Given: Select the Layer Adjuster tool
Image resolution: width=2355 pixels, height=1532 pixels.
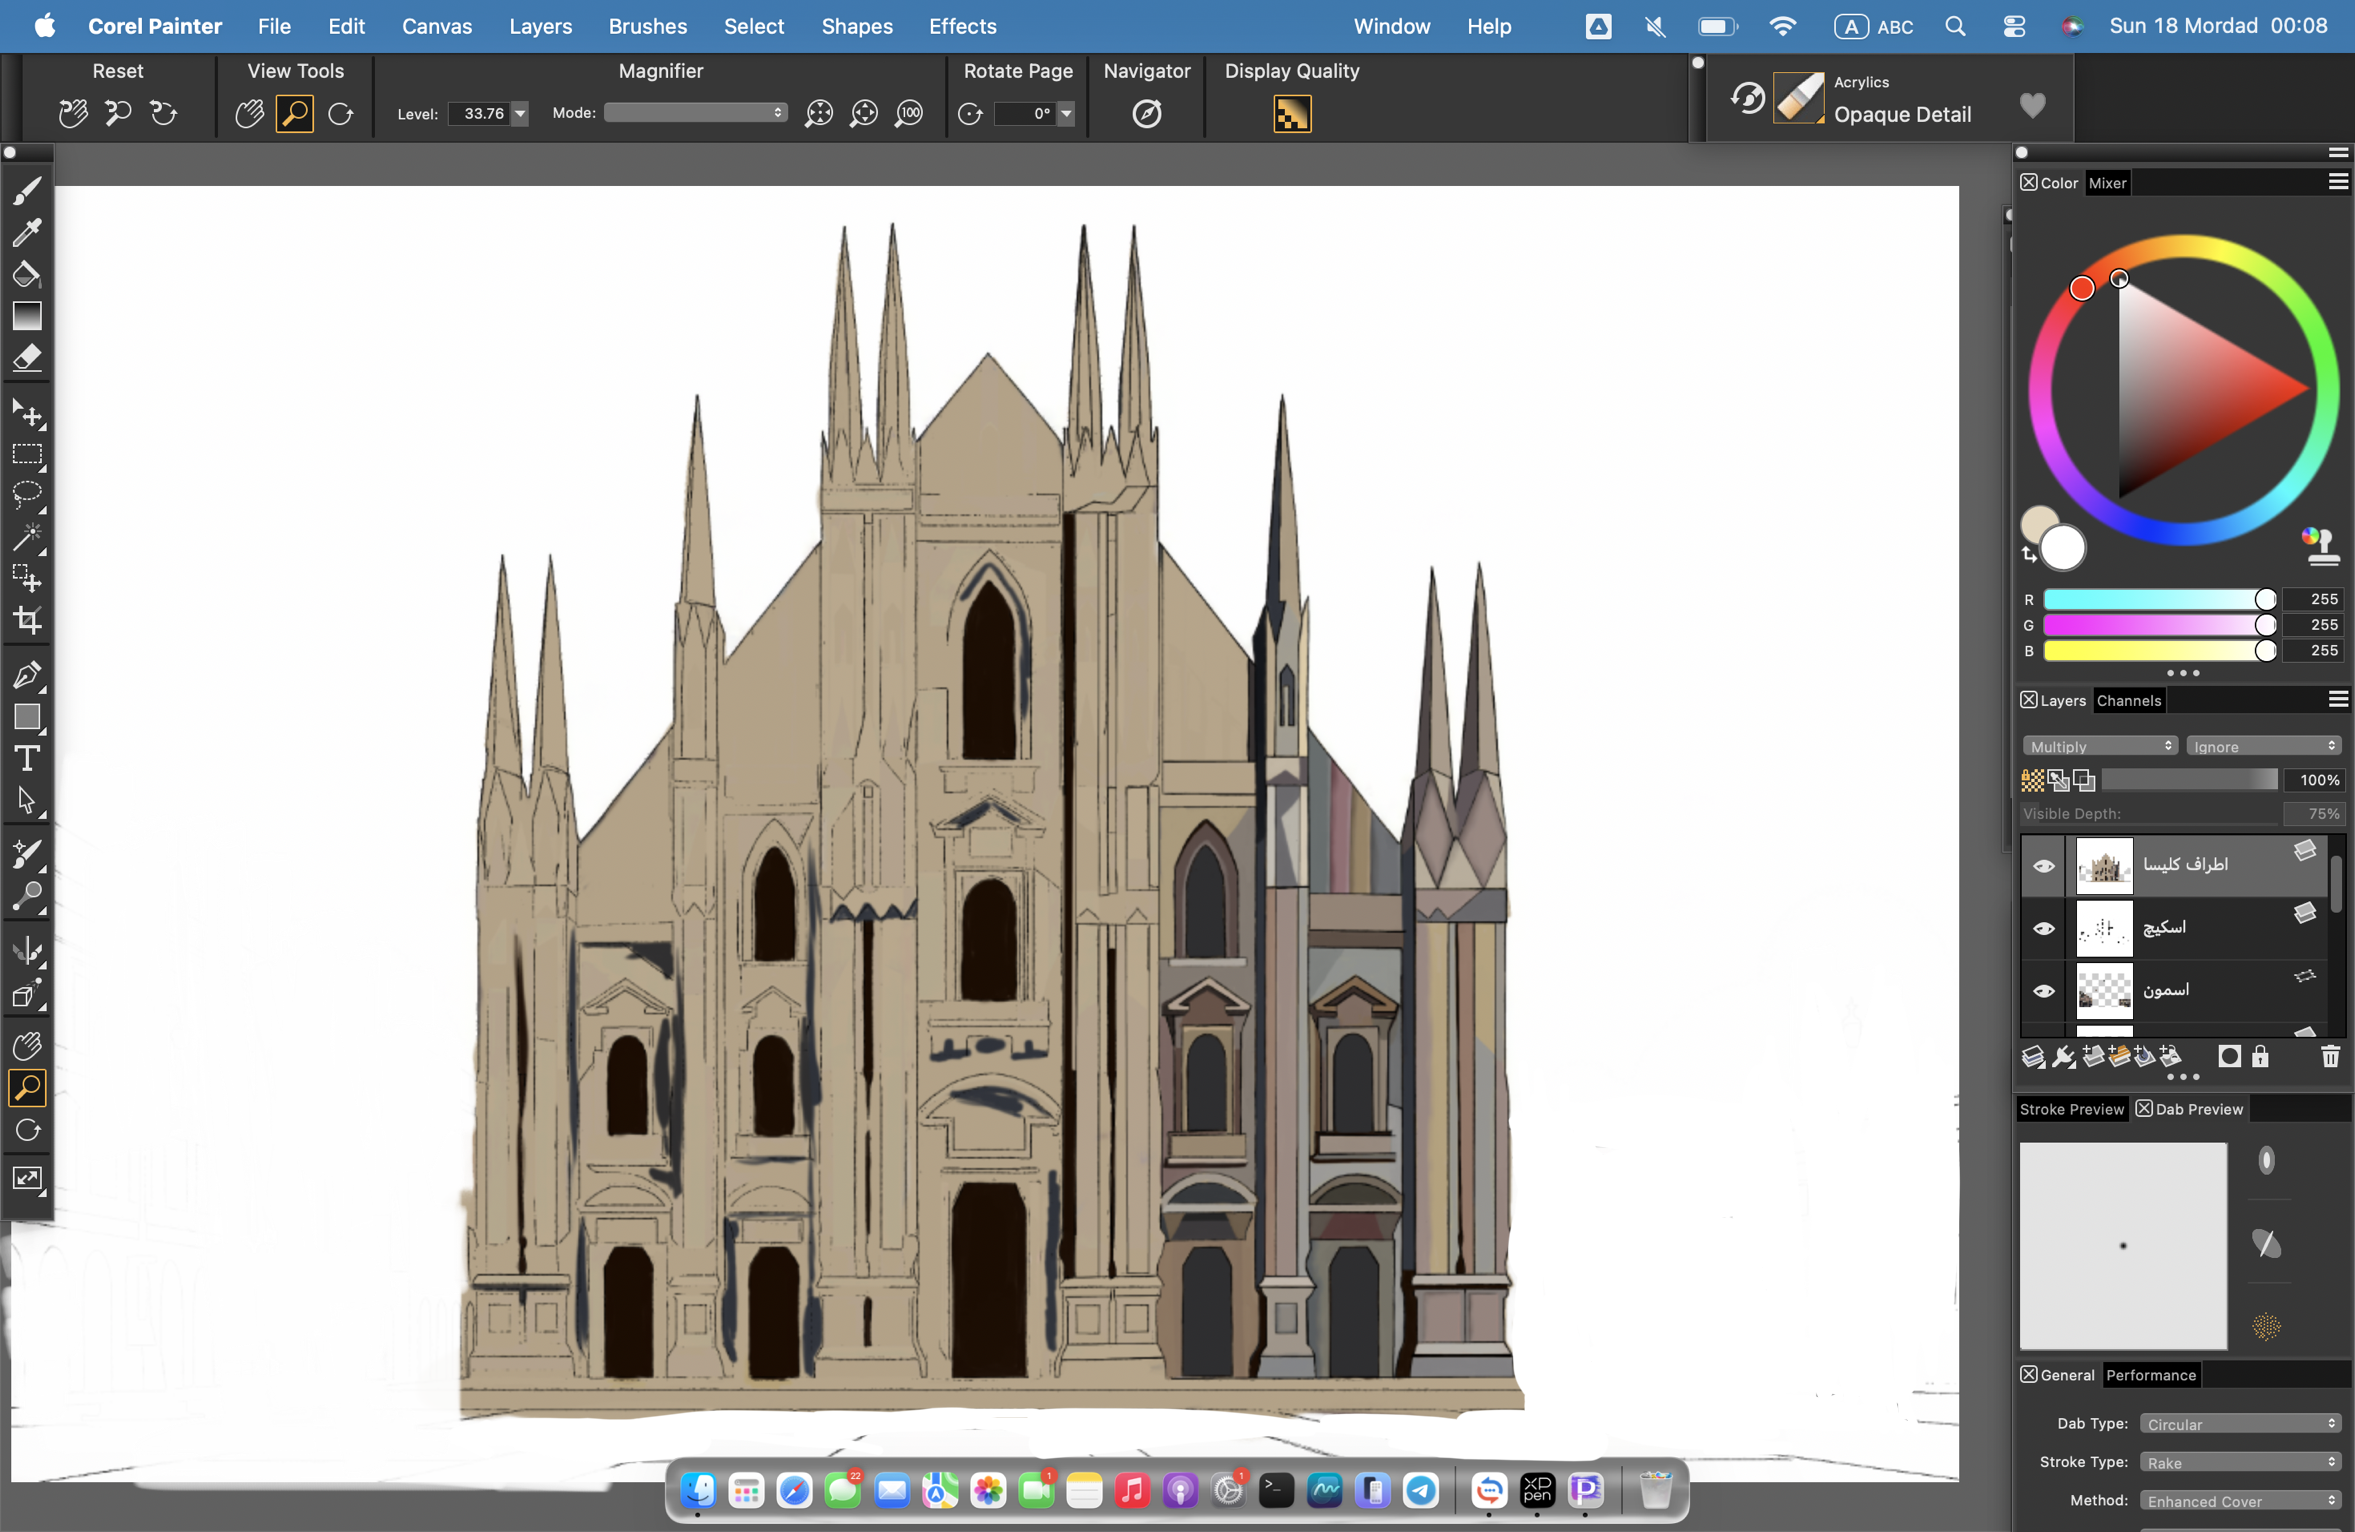Looking at the screenshot, I should (27, 413).
